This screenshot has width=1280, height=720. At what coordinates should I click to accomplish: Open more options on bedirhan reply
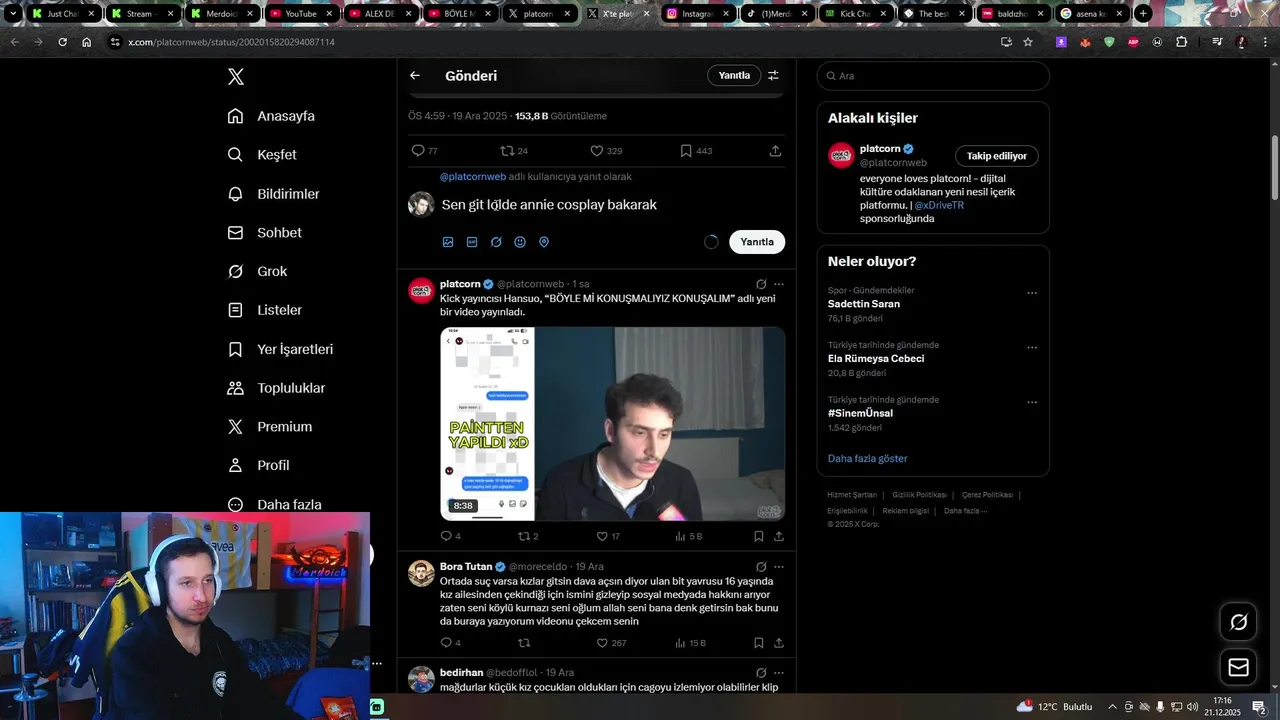[779, 673]
